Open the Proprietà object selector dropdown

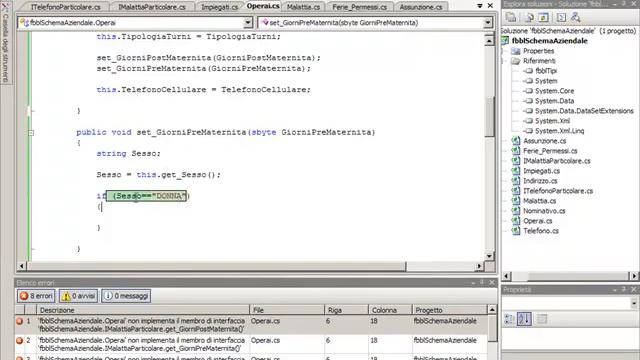(633, 303)
